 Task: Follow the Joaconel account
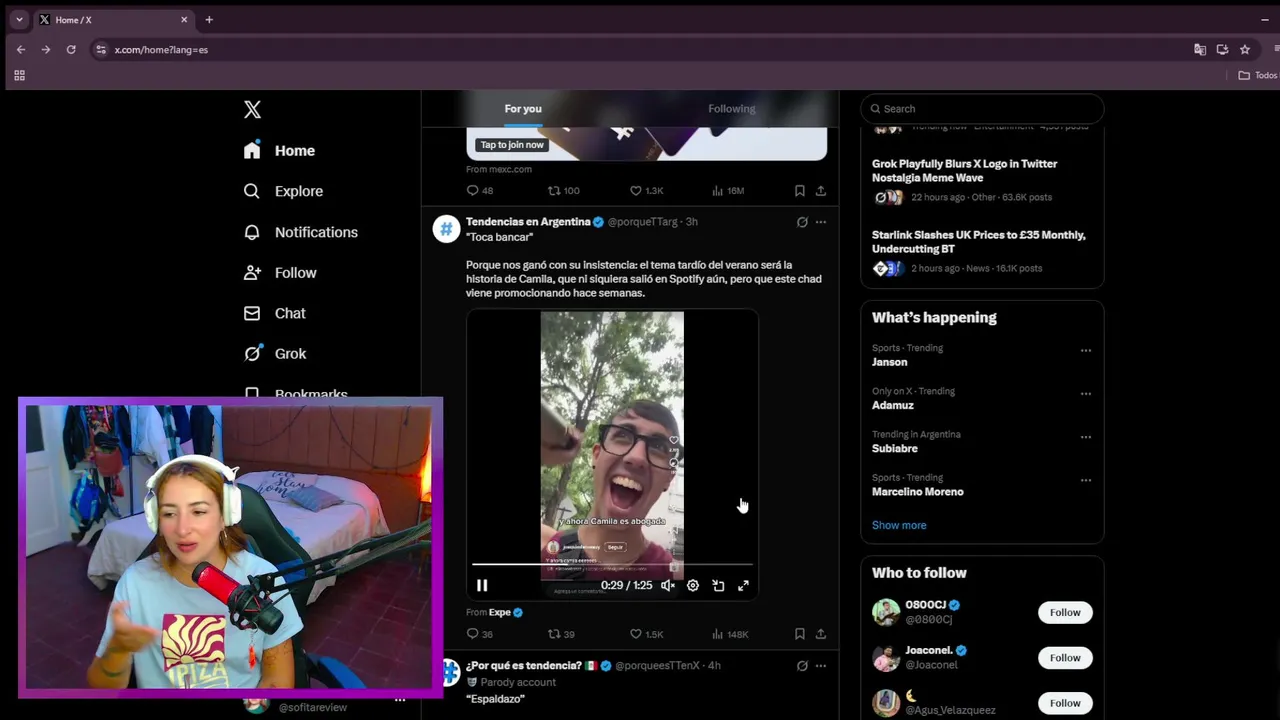coord(1065,658)
